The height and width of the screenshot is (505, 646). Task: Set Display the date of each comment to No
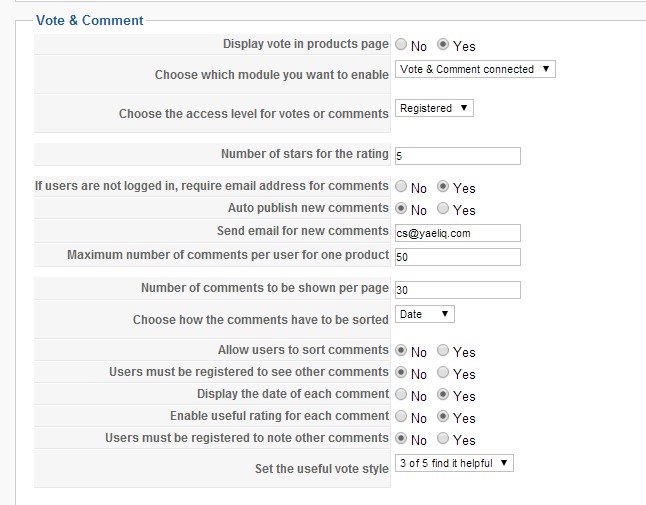[x=401, y=396]
